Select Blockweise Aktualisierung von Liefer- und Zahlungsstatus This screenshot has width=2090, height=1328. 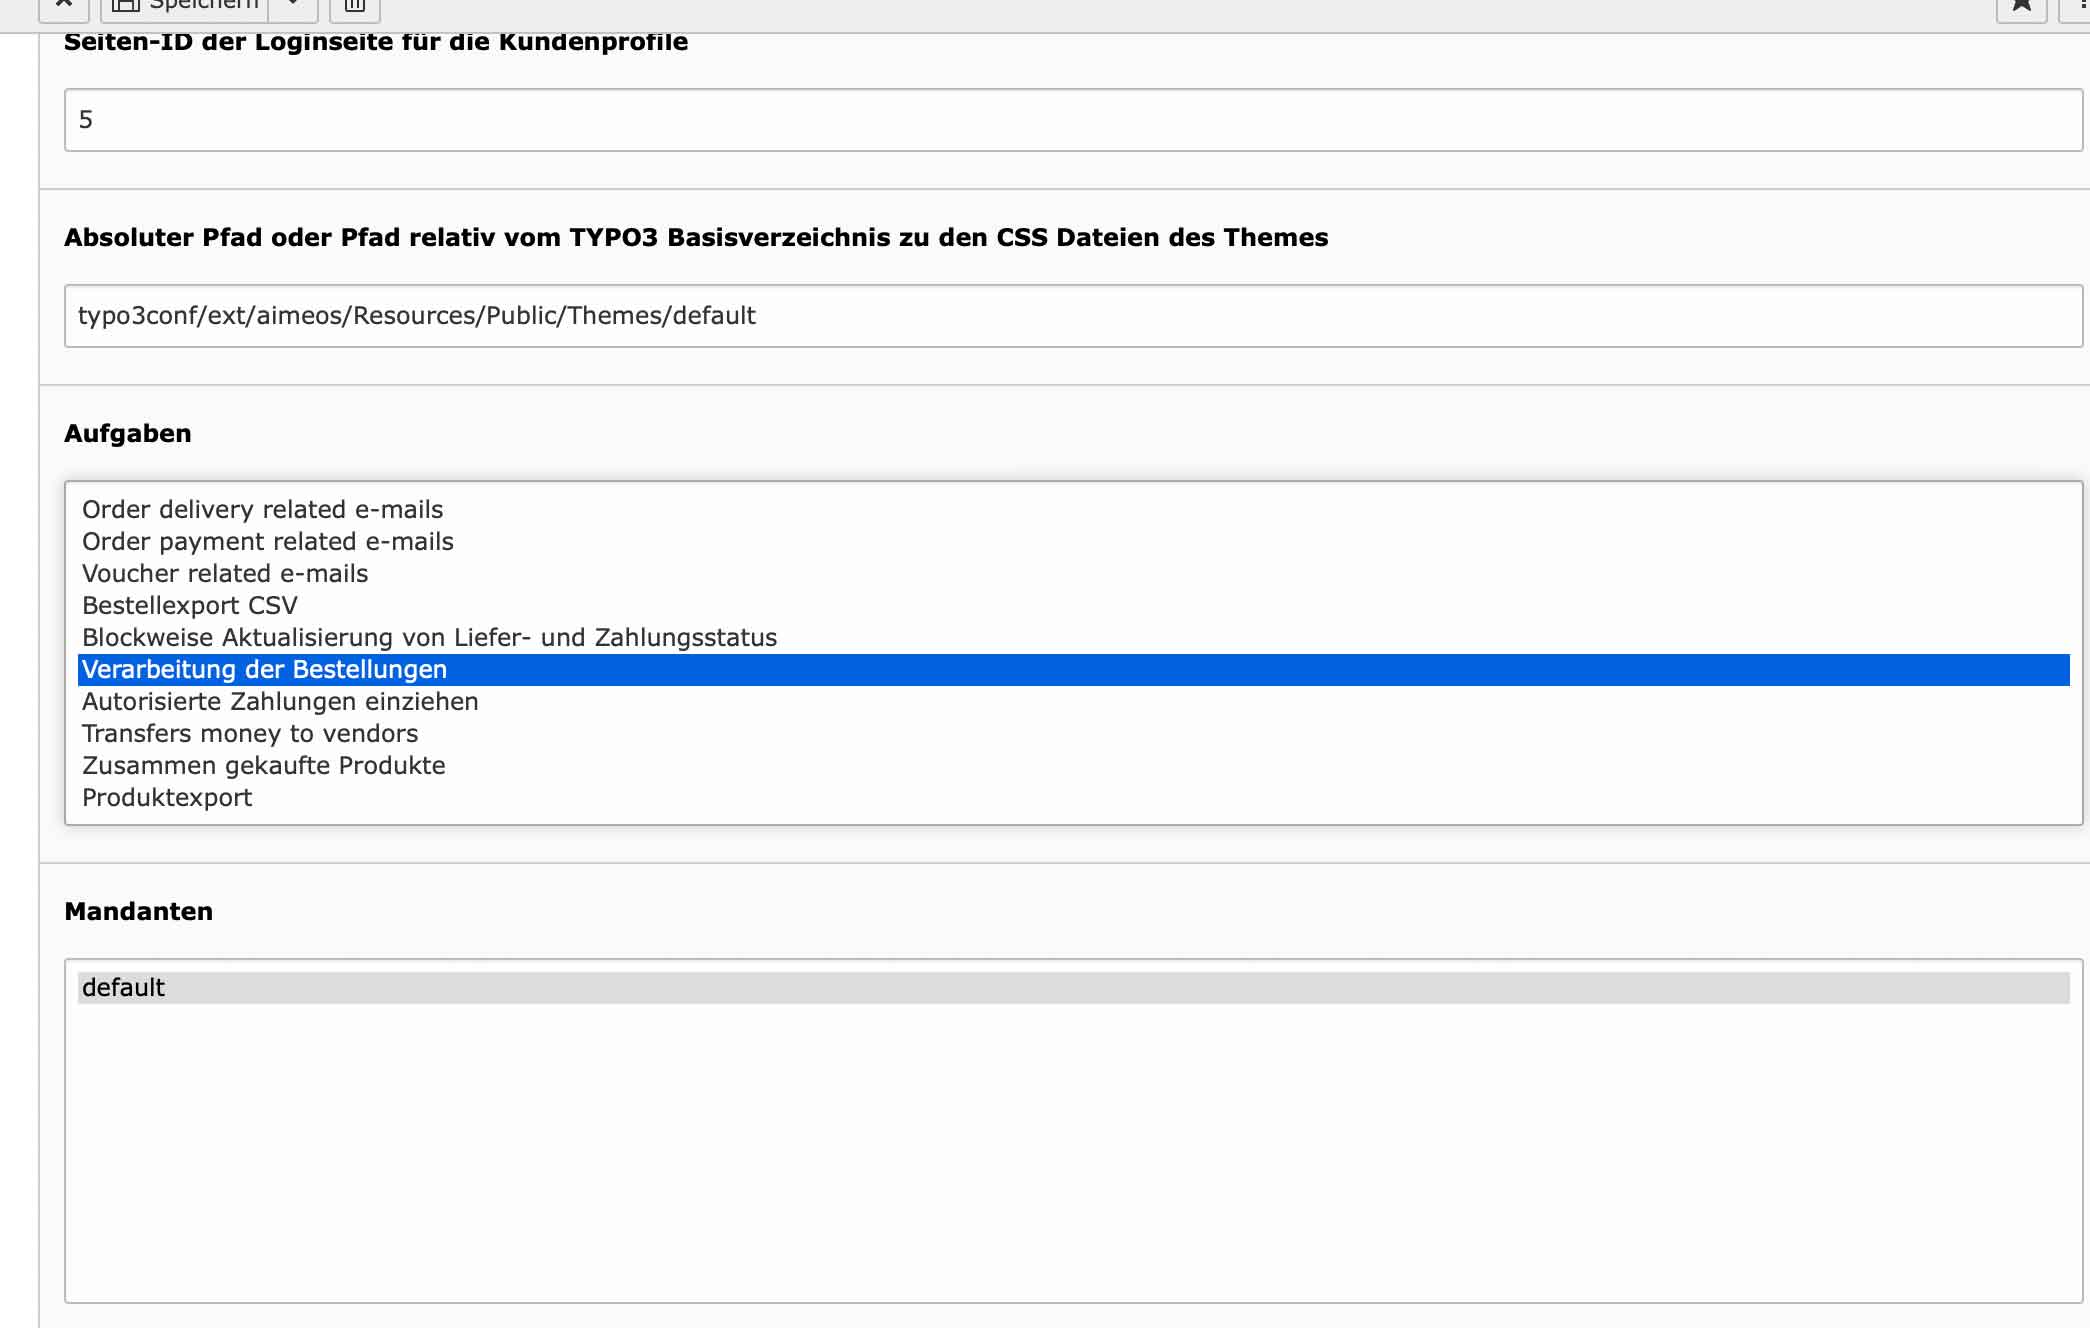(429, 638)
